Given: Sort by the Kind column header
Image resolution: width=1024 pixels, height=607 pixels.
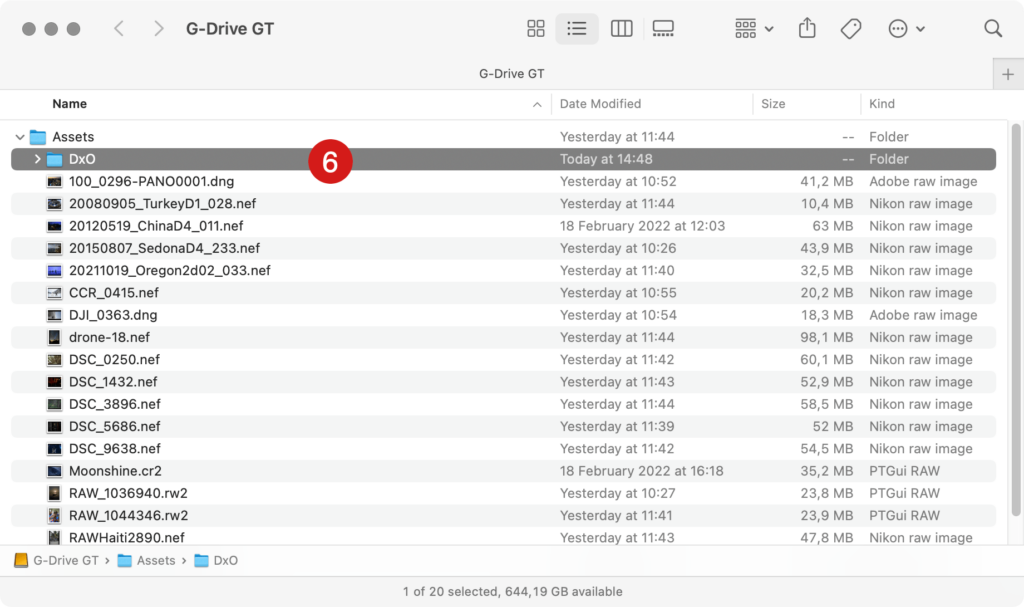Looking at the screenshot, I should [882, 104].
